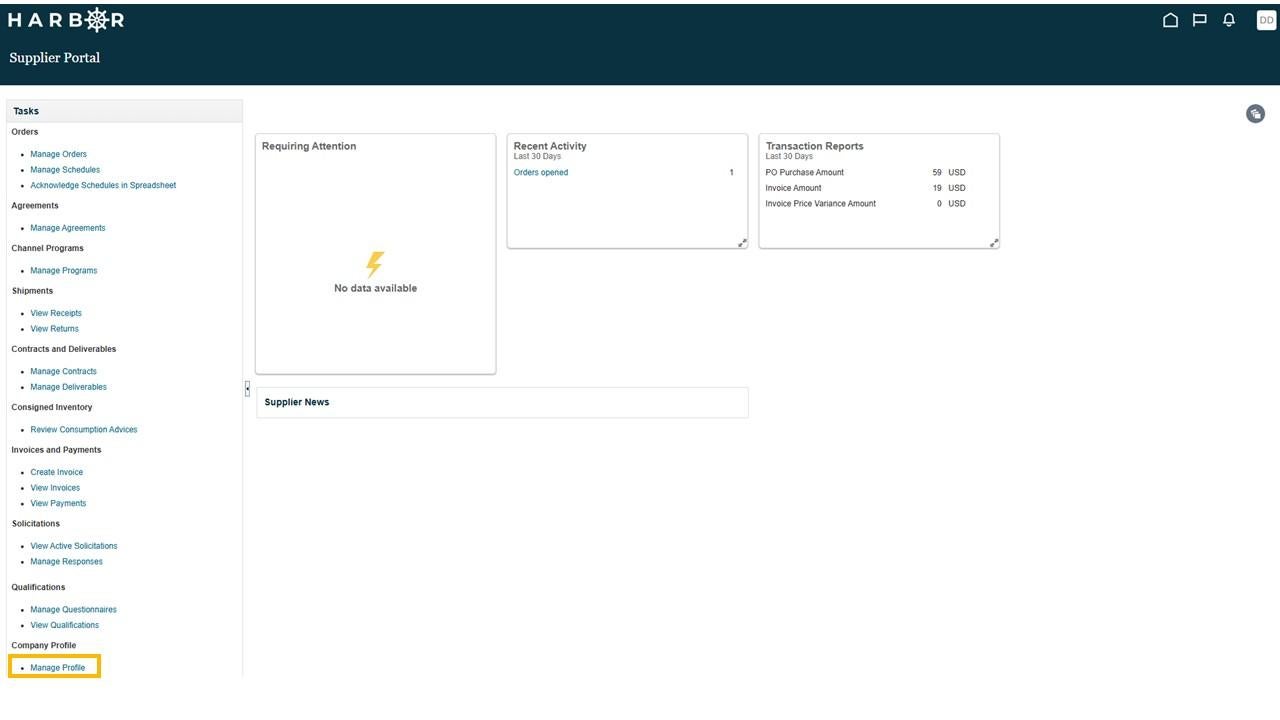The width and height of the screenshot is (1280, 720).
Task: Open the Notifications bell icon
Action: click(x=1229, y=20)
